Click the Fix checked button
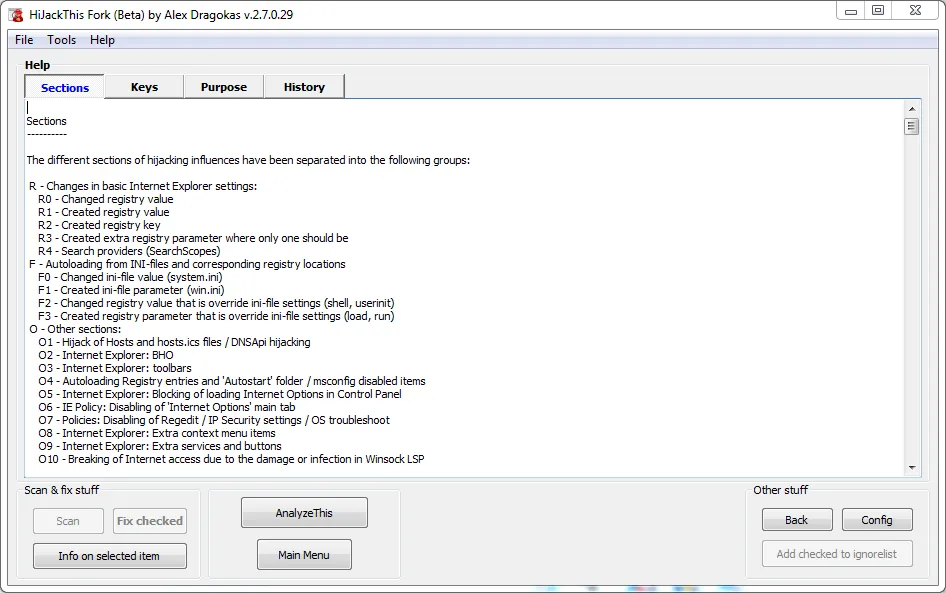946x593 pixels. (150, 521)
